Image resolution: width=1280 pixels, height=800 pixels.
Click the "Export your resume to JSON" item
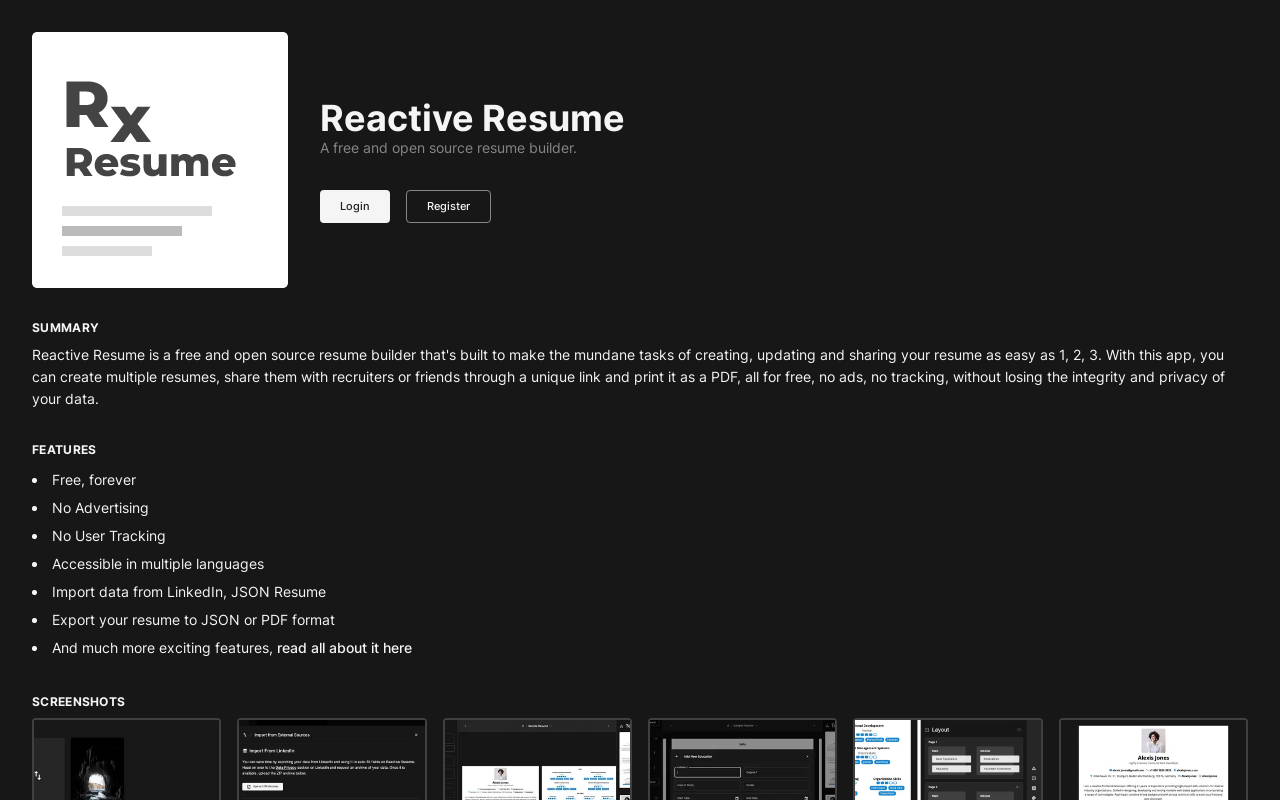pos(193,620)
